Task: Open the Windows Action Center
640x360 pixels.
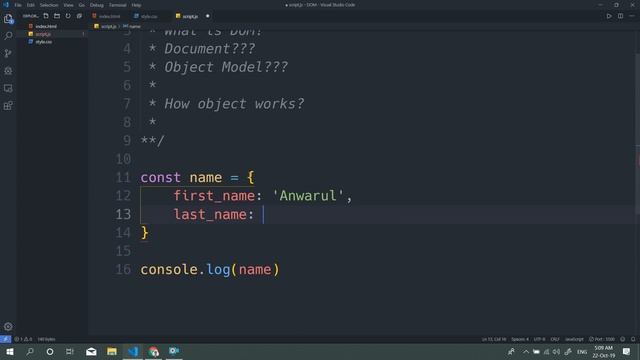Action: coord(627,351)
